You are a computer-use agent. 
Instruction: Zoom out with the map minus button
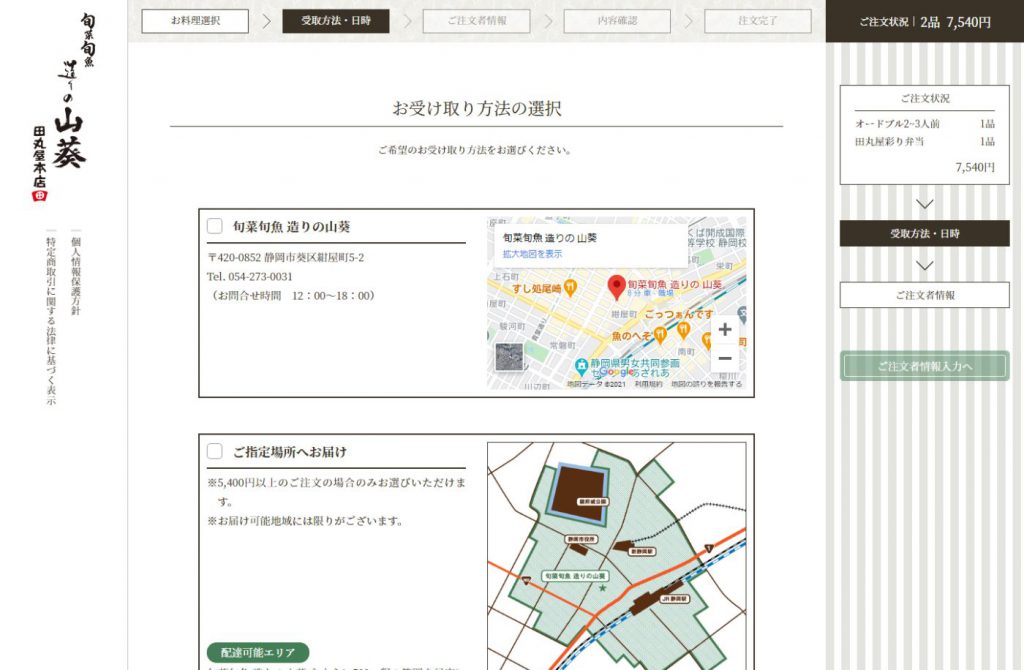[x=725, y=358]
